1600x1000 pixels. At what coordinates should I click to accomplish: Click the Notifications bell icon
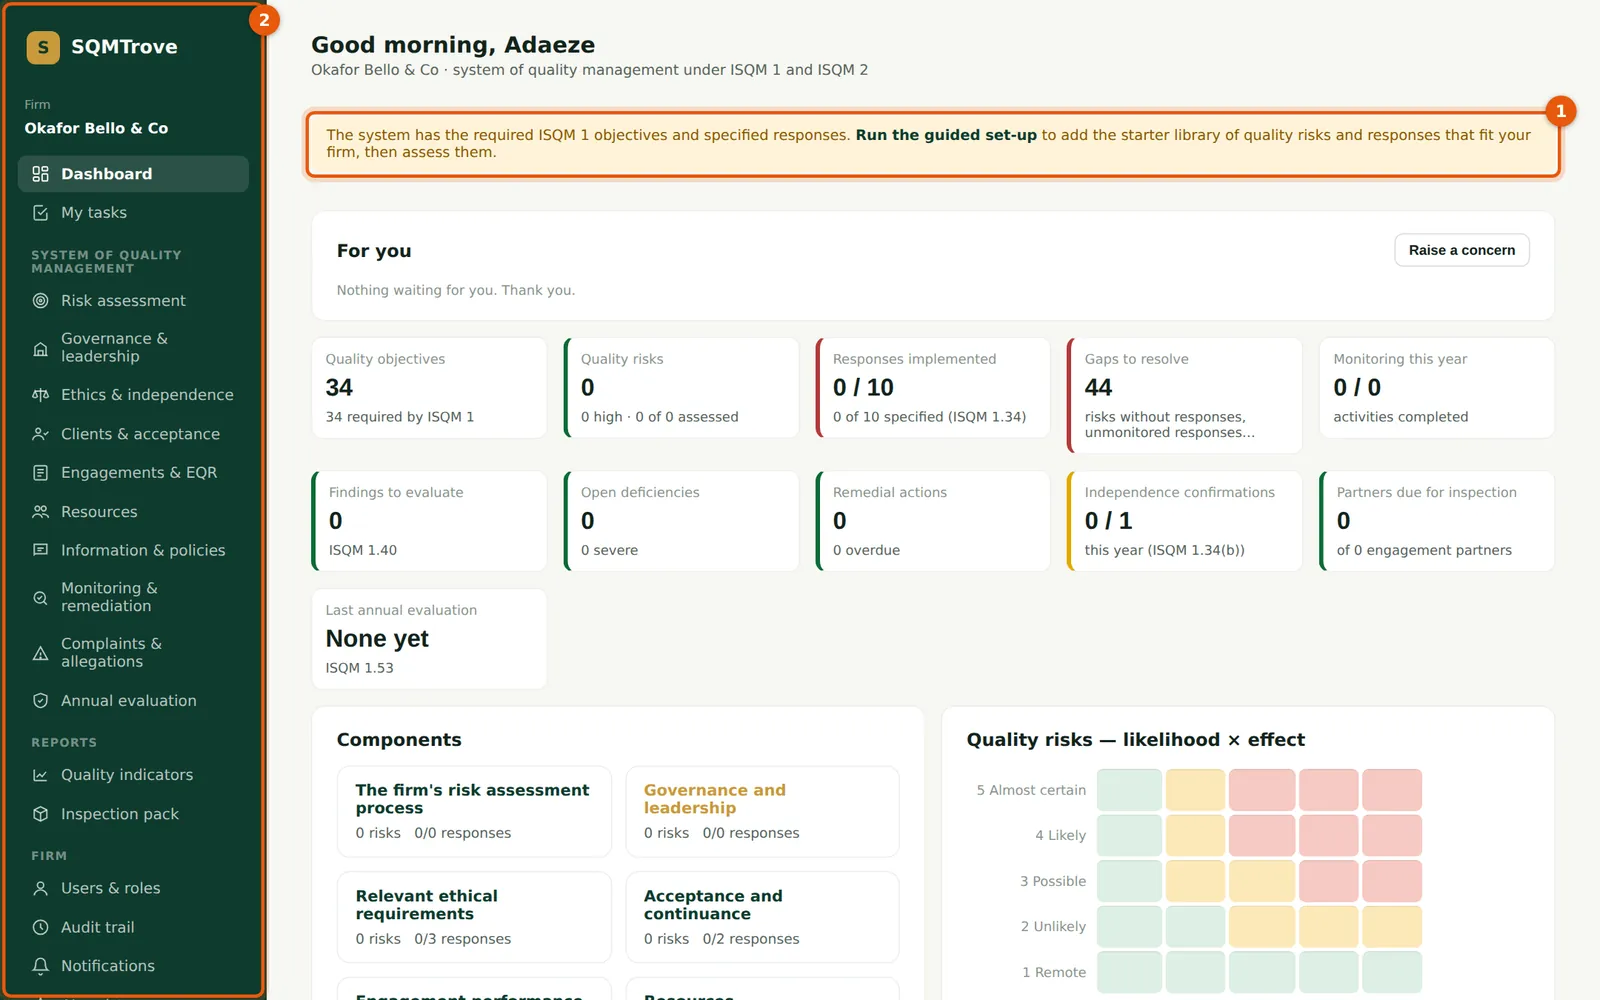pos(40,966)
